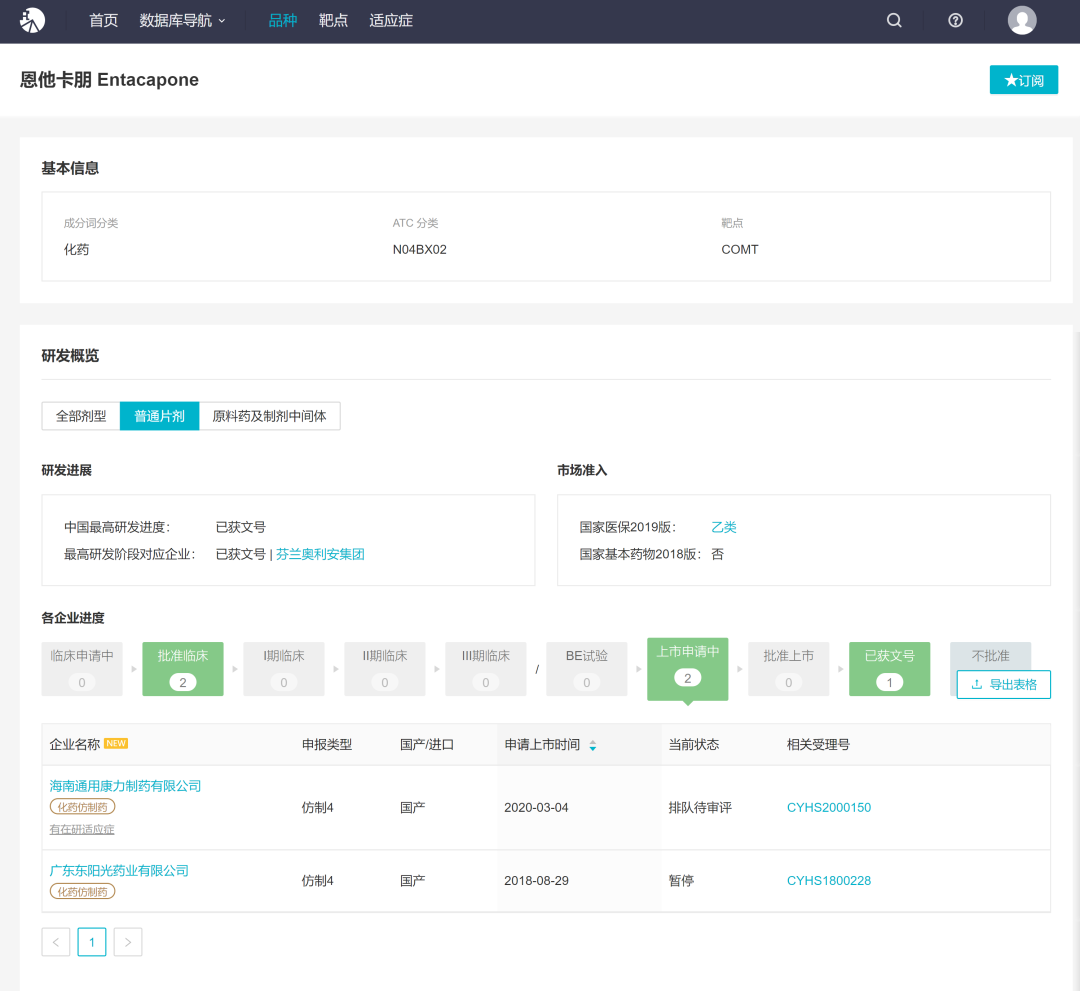Click 化药仿制药 tag under 海南通用康力
This screenshot has width=1080, height=991.
[x=83, y=807]
